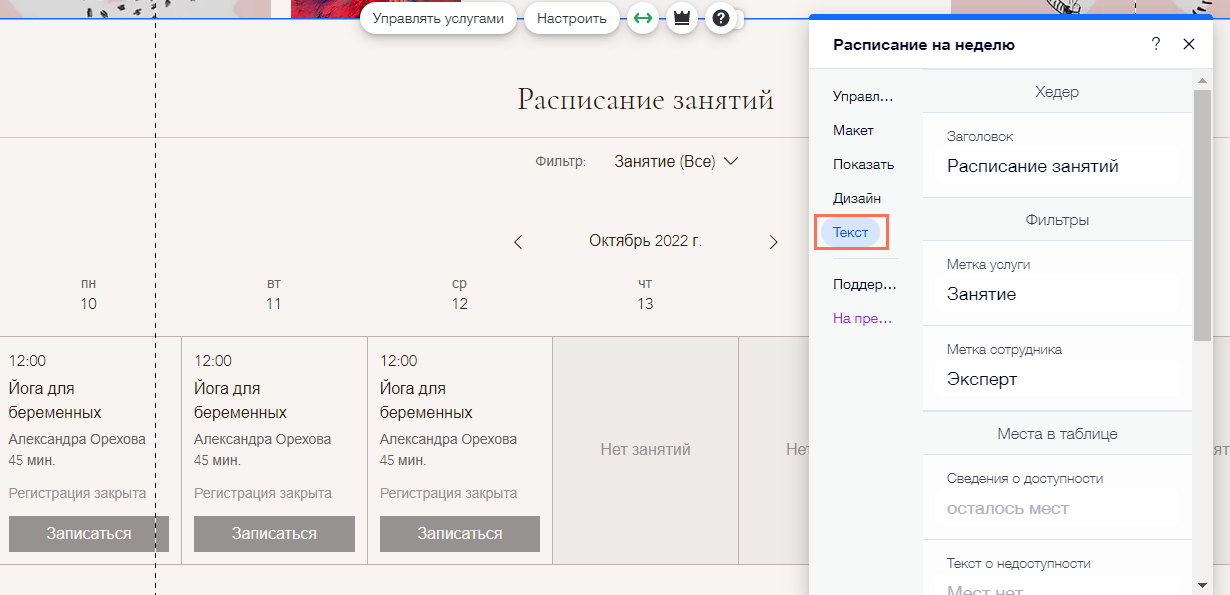Image resolution: width=1230 pixels, height=595 pixels.
Task: Click the Октябрь 2022 г. month label
Action: point(645,241)
